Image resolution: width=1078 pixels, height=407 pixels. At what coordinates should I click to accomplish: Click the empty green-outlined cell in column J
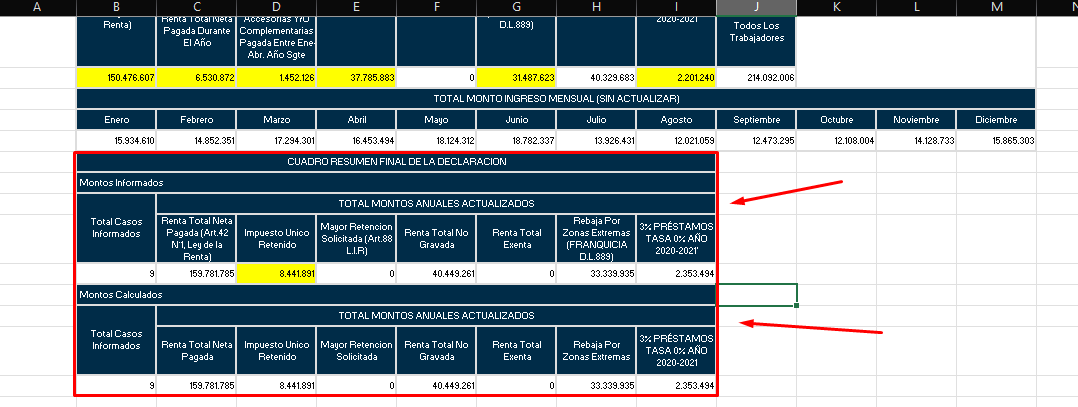(x=756, y=295)
